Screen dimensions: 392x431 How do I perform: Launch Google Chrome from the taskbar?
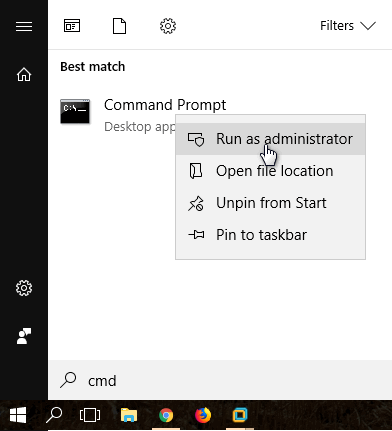click(x=166, y=415)
